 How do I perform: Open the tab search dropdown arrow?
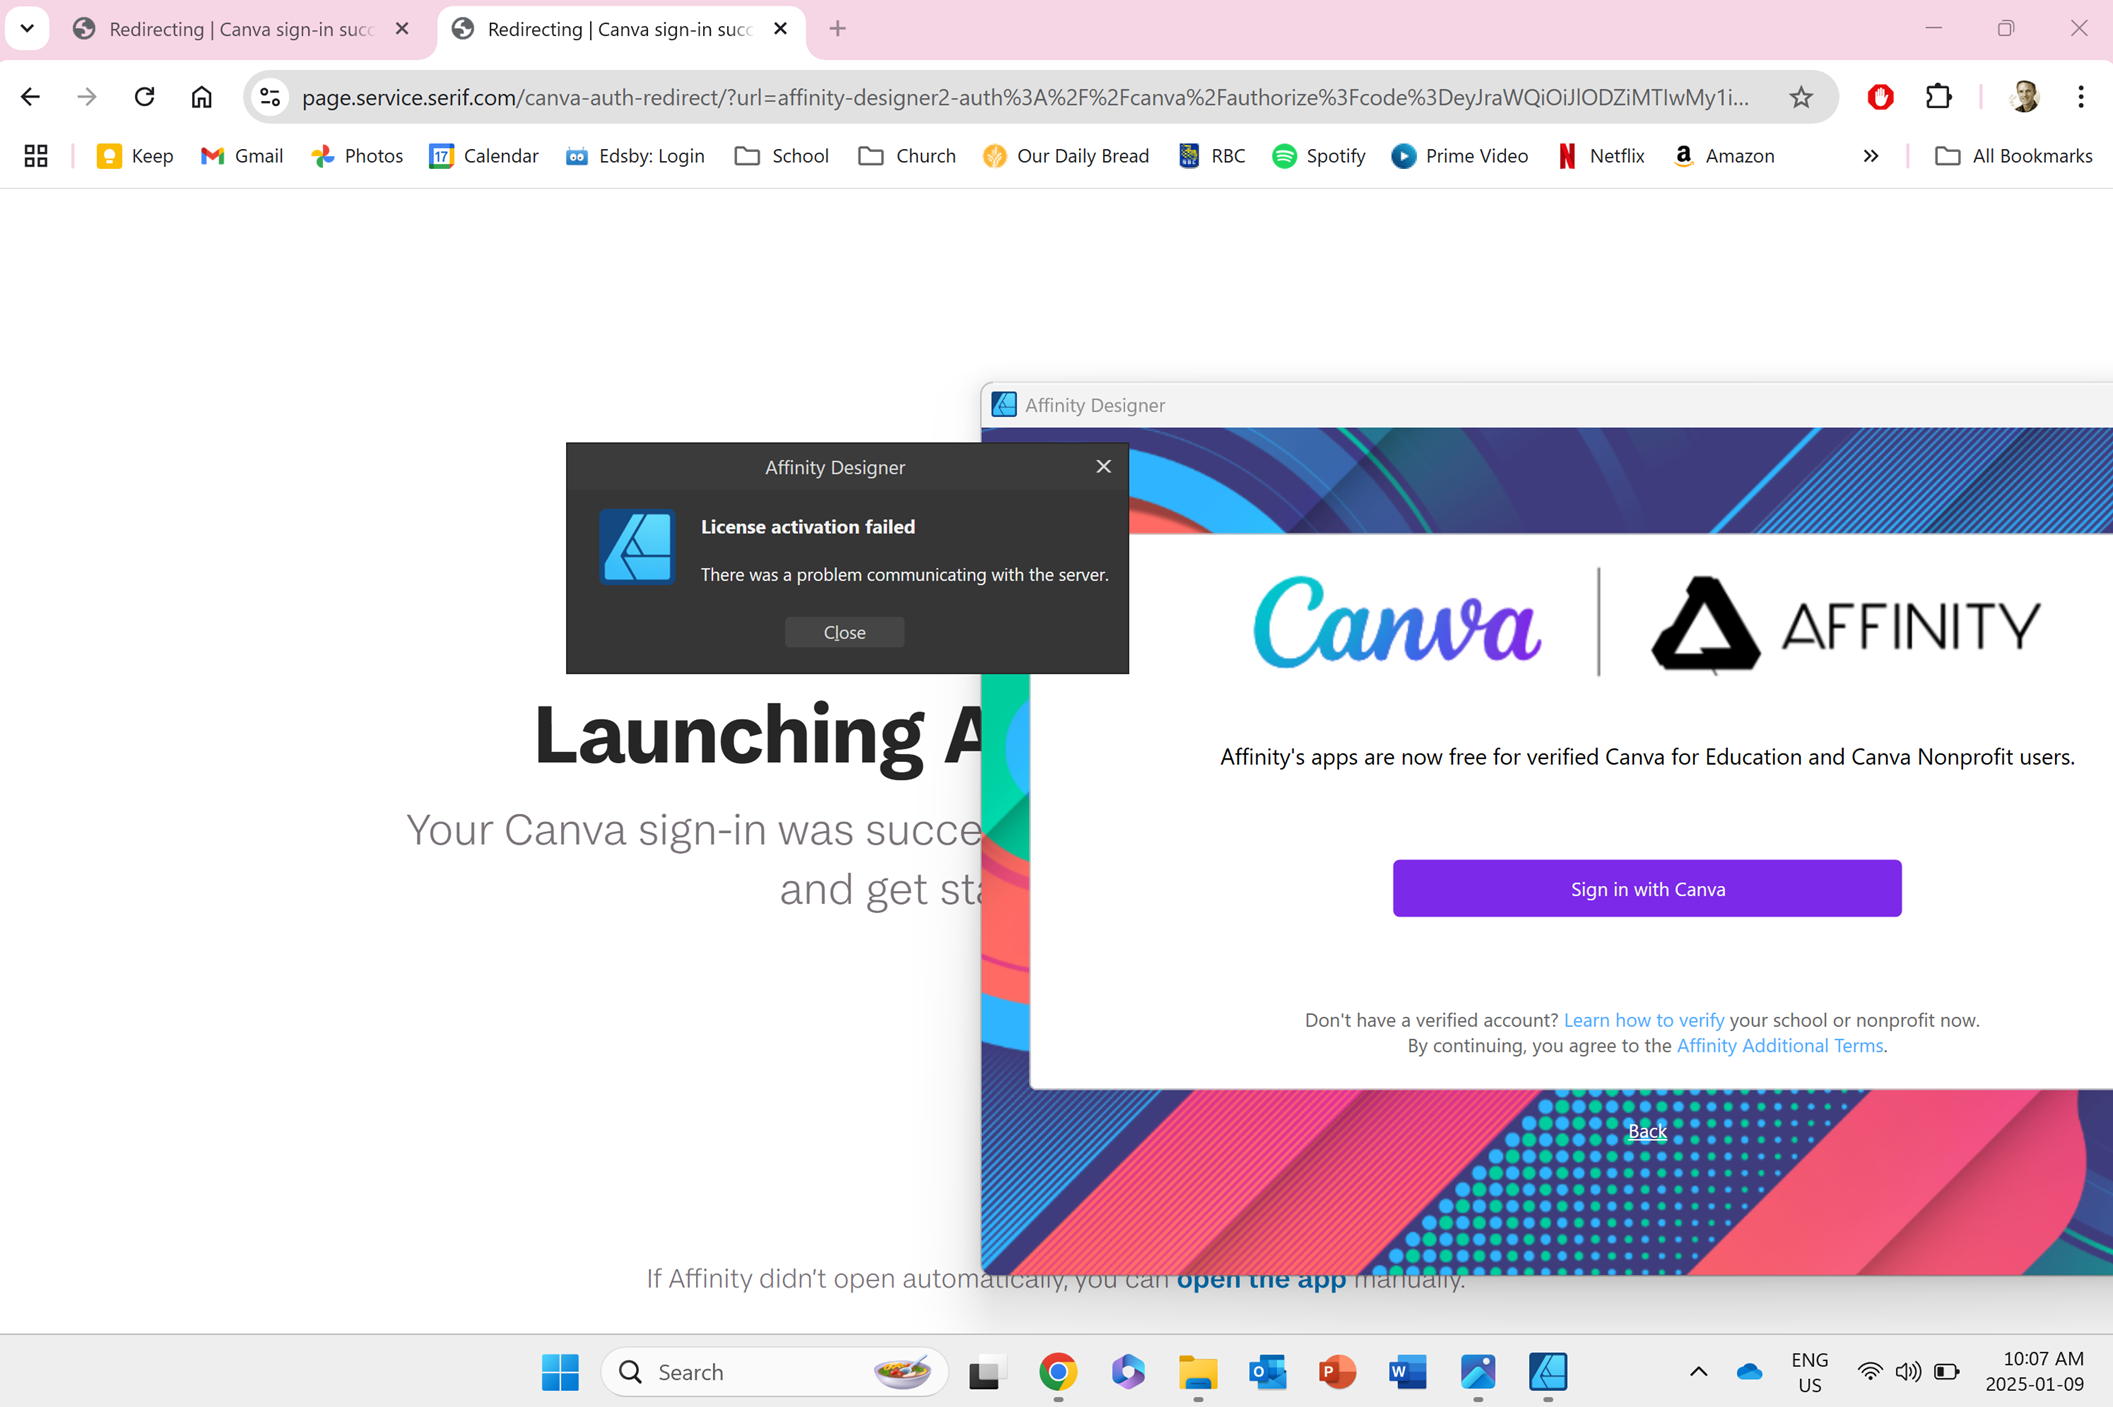27,29
